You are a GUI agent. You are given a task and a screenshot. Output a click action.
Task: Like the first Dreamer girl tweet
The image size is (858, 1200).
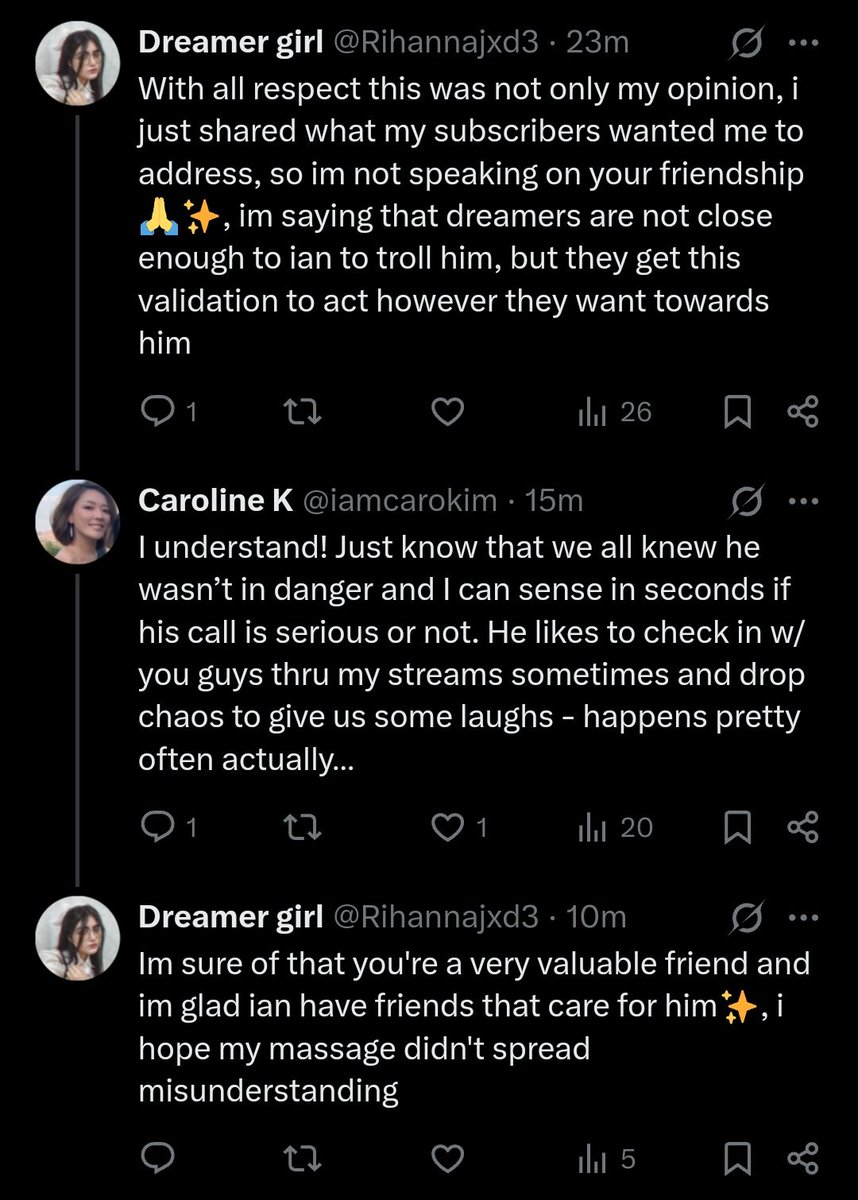tap(449, 412)
